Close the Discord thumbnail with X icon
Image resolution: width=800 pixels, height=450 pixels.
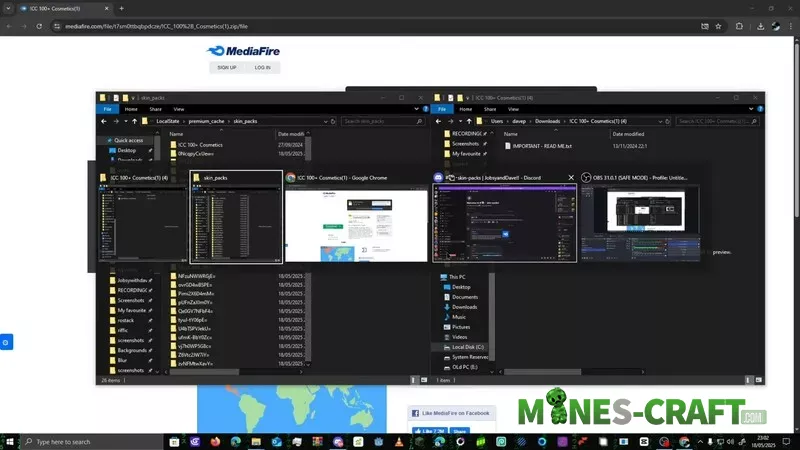(571, 177)
